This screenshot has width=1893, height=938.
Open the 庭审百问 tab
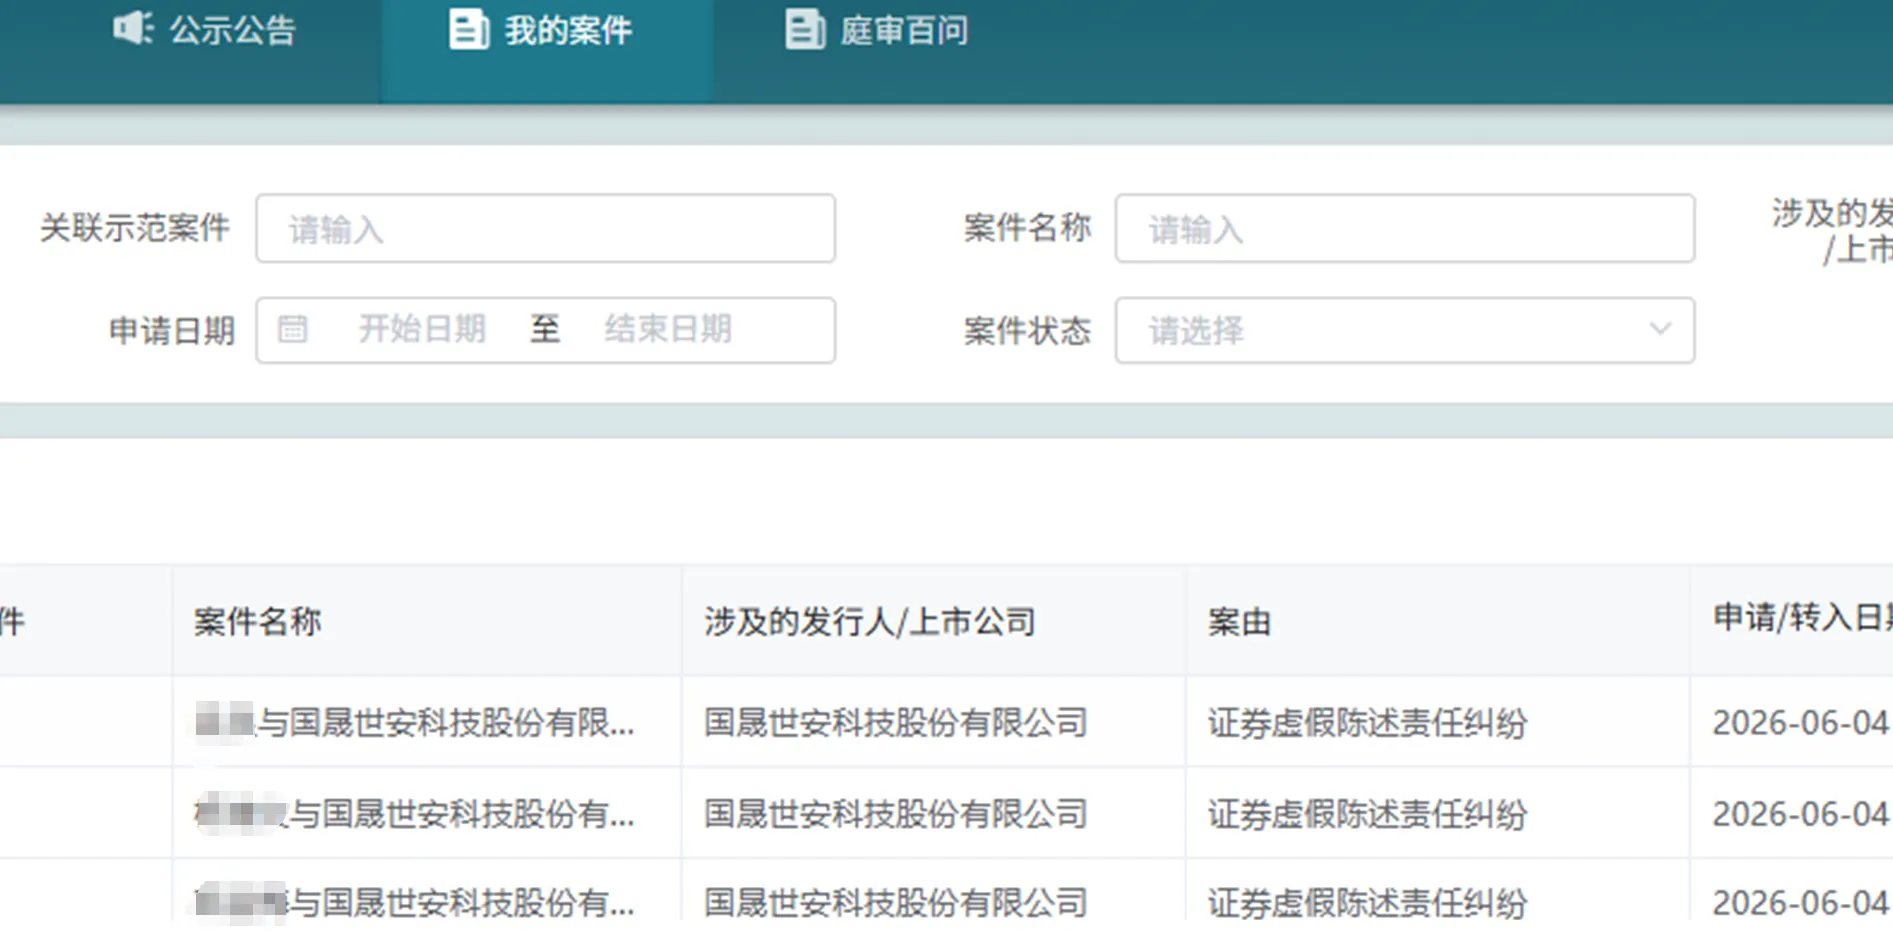877,29
